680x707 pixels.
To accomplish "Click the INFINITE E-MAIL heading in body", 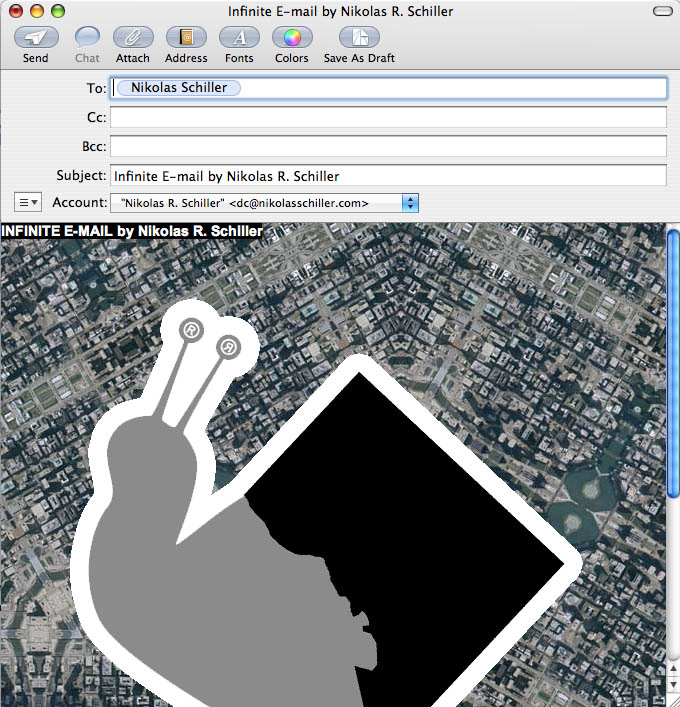I will pos(132,231).
